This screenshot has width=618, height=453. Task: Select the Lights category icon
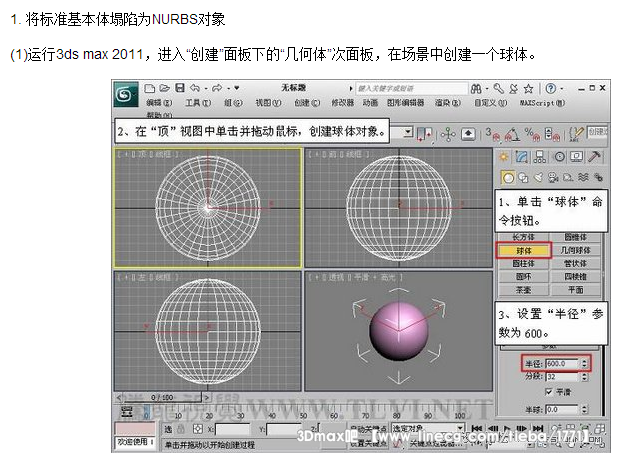(538, 178)
